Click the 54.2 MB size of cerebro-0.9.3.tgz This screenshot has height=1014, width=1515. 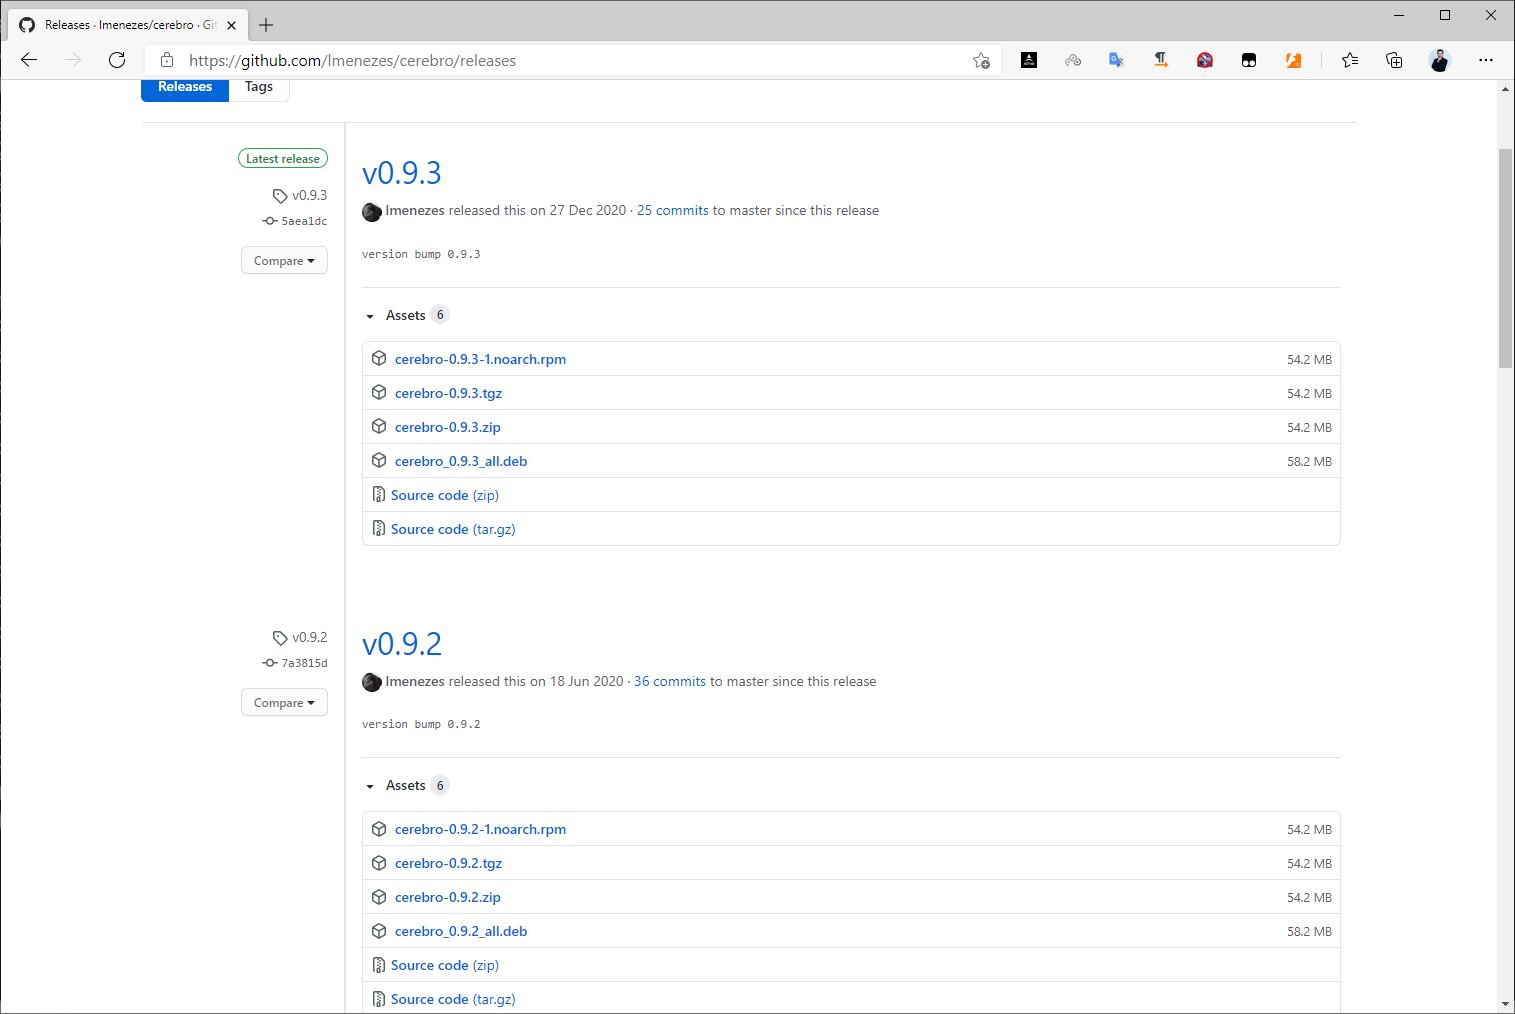(x=1309, y=393)
